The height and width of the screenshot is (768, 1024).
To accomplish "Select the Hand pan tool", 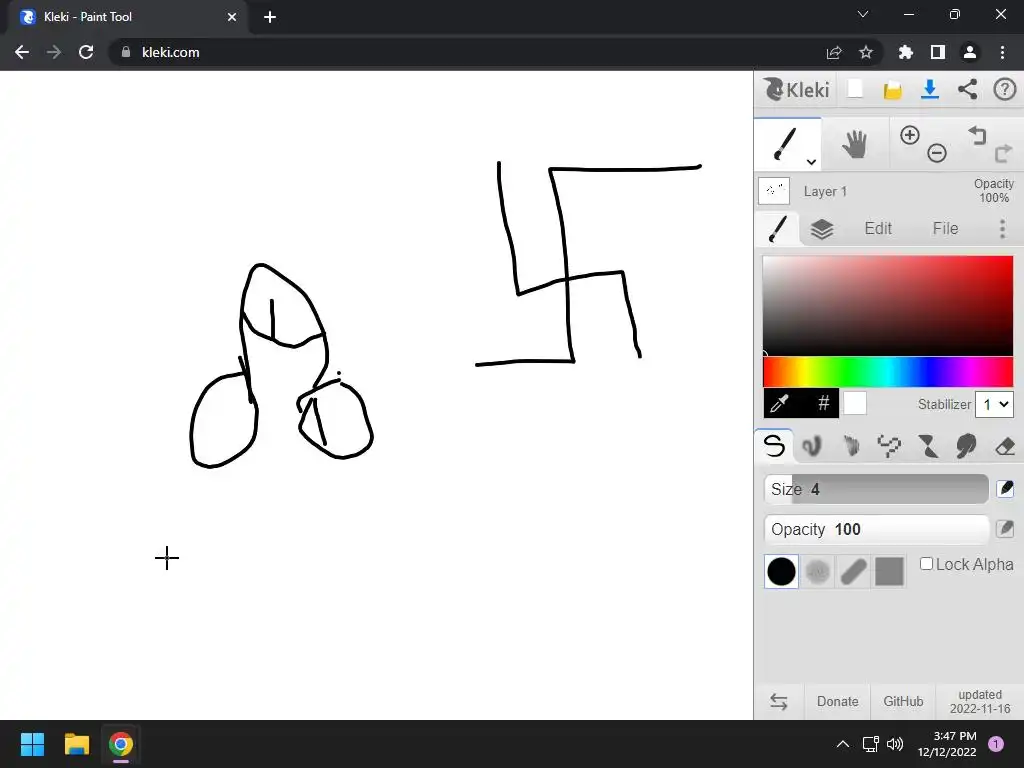I will [x=854, y=144].
